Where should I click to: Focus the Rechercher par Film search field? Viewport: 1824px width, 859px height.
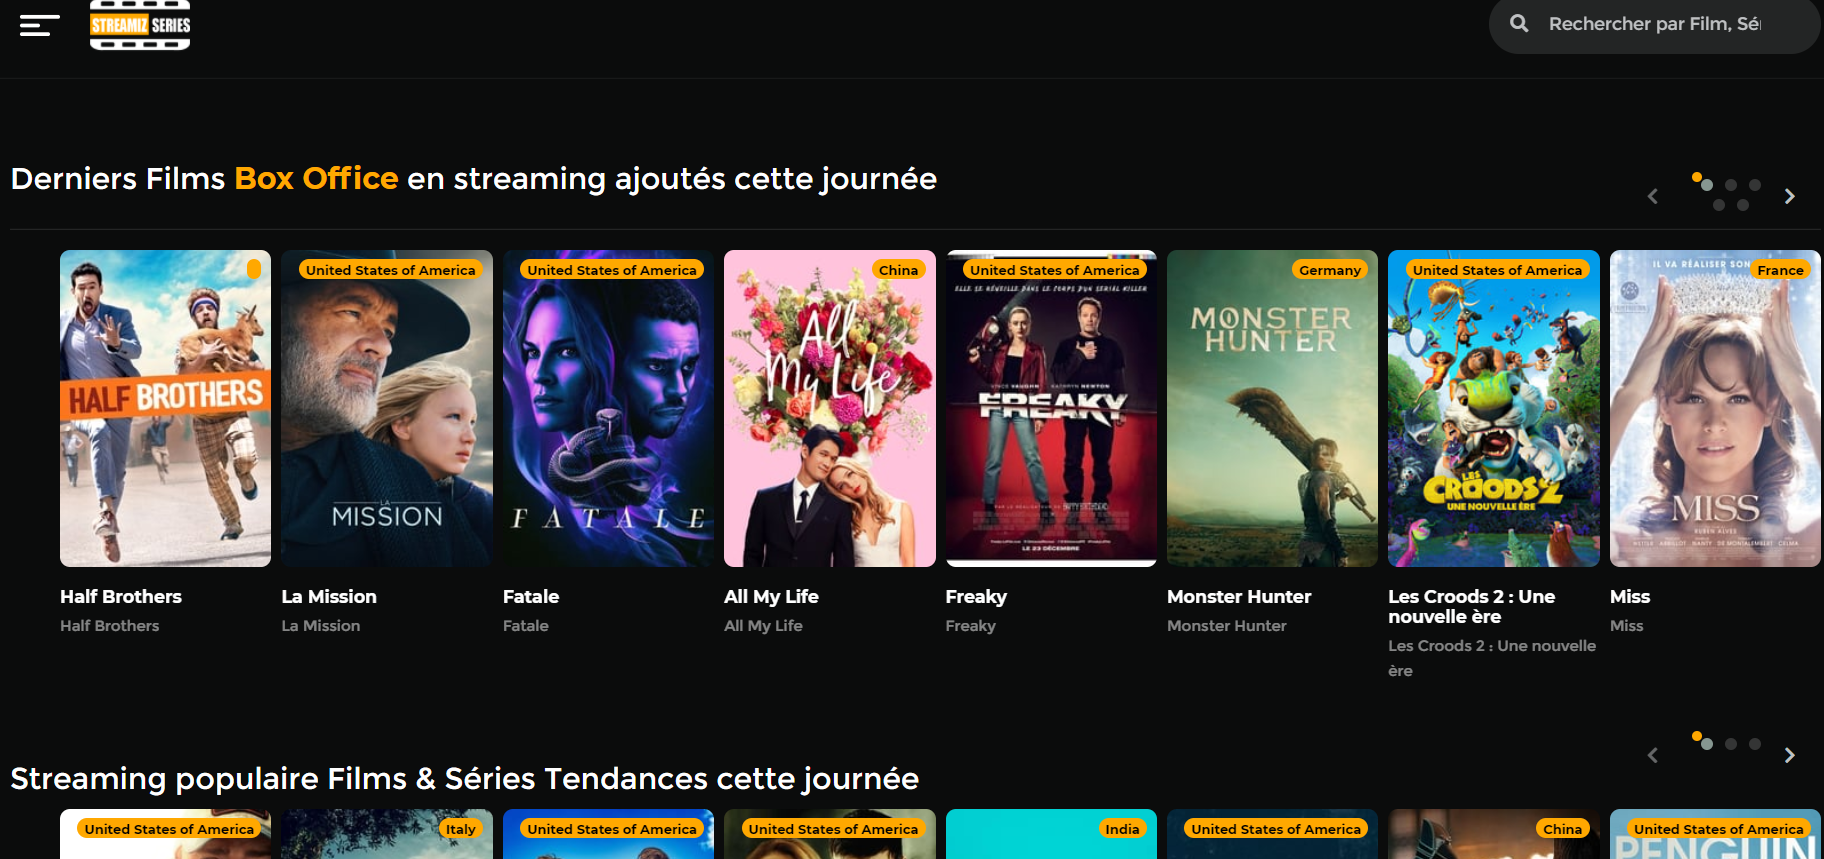1655,24
